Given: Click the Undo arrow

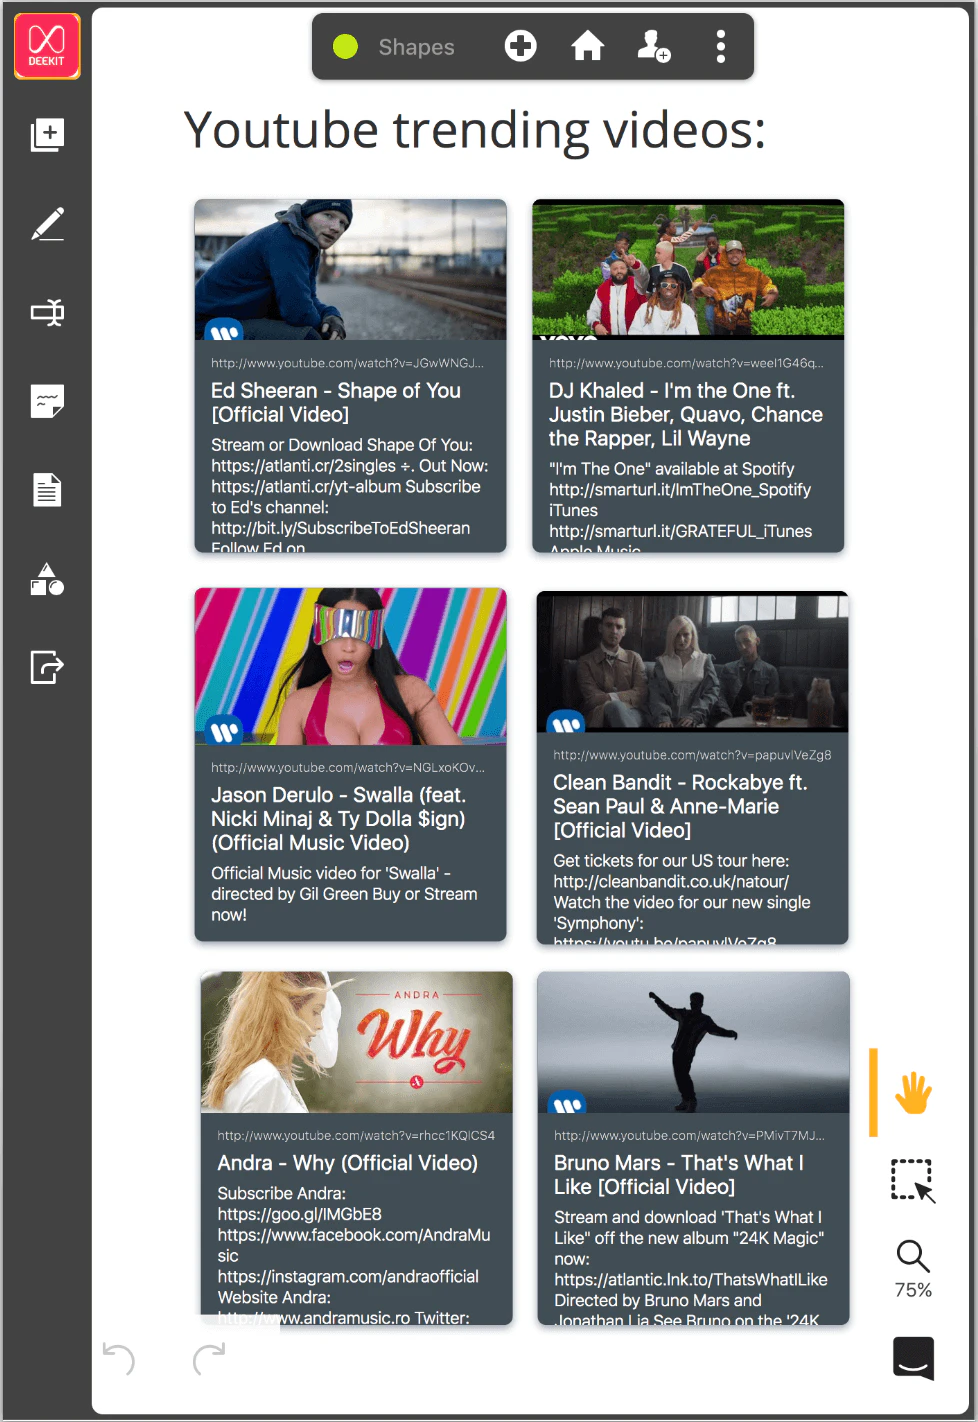Looking at the screenshot, I should pyautogui.click(x=119, y=1360).
